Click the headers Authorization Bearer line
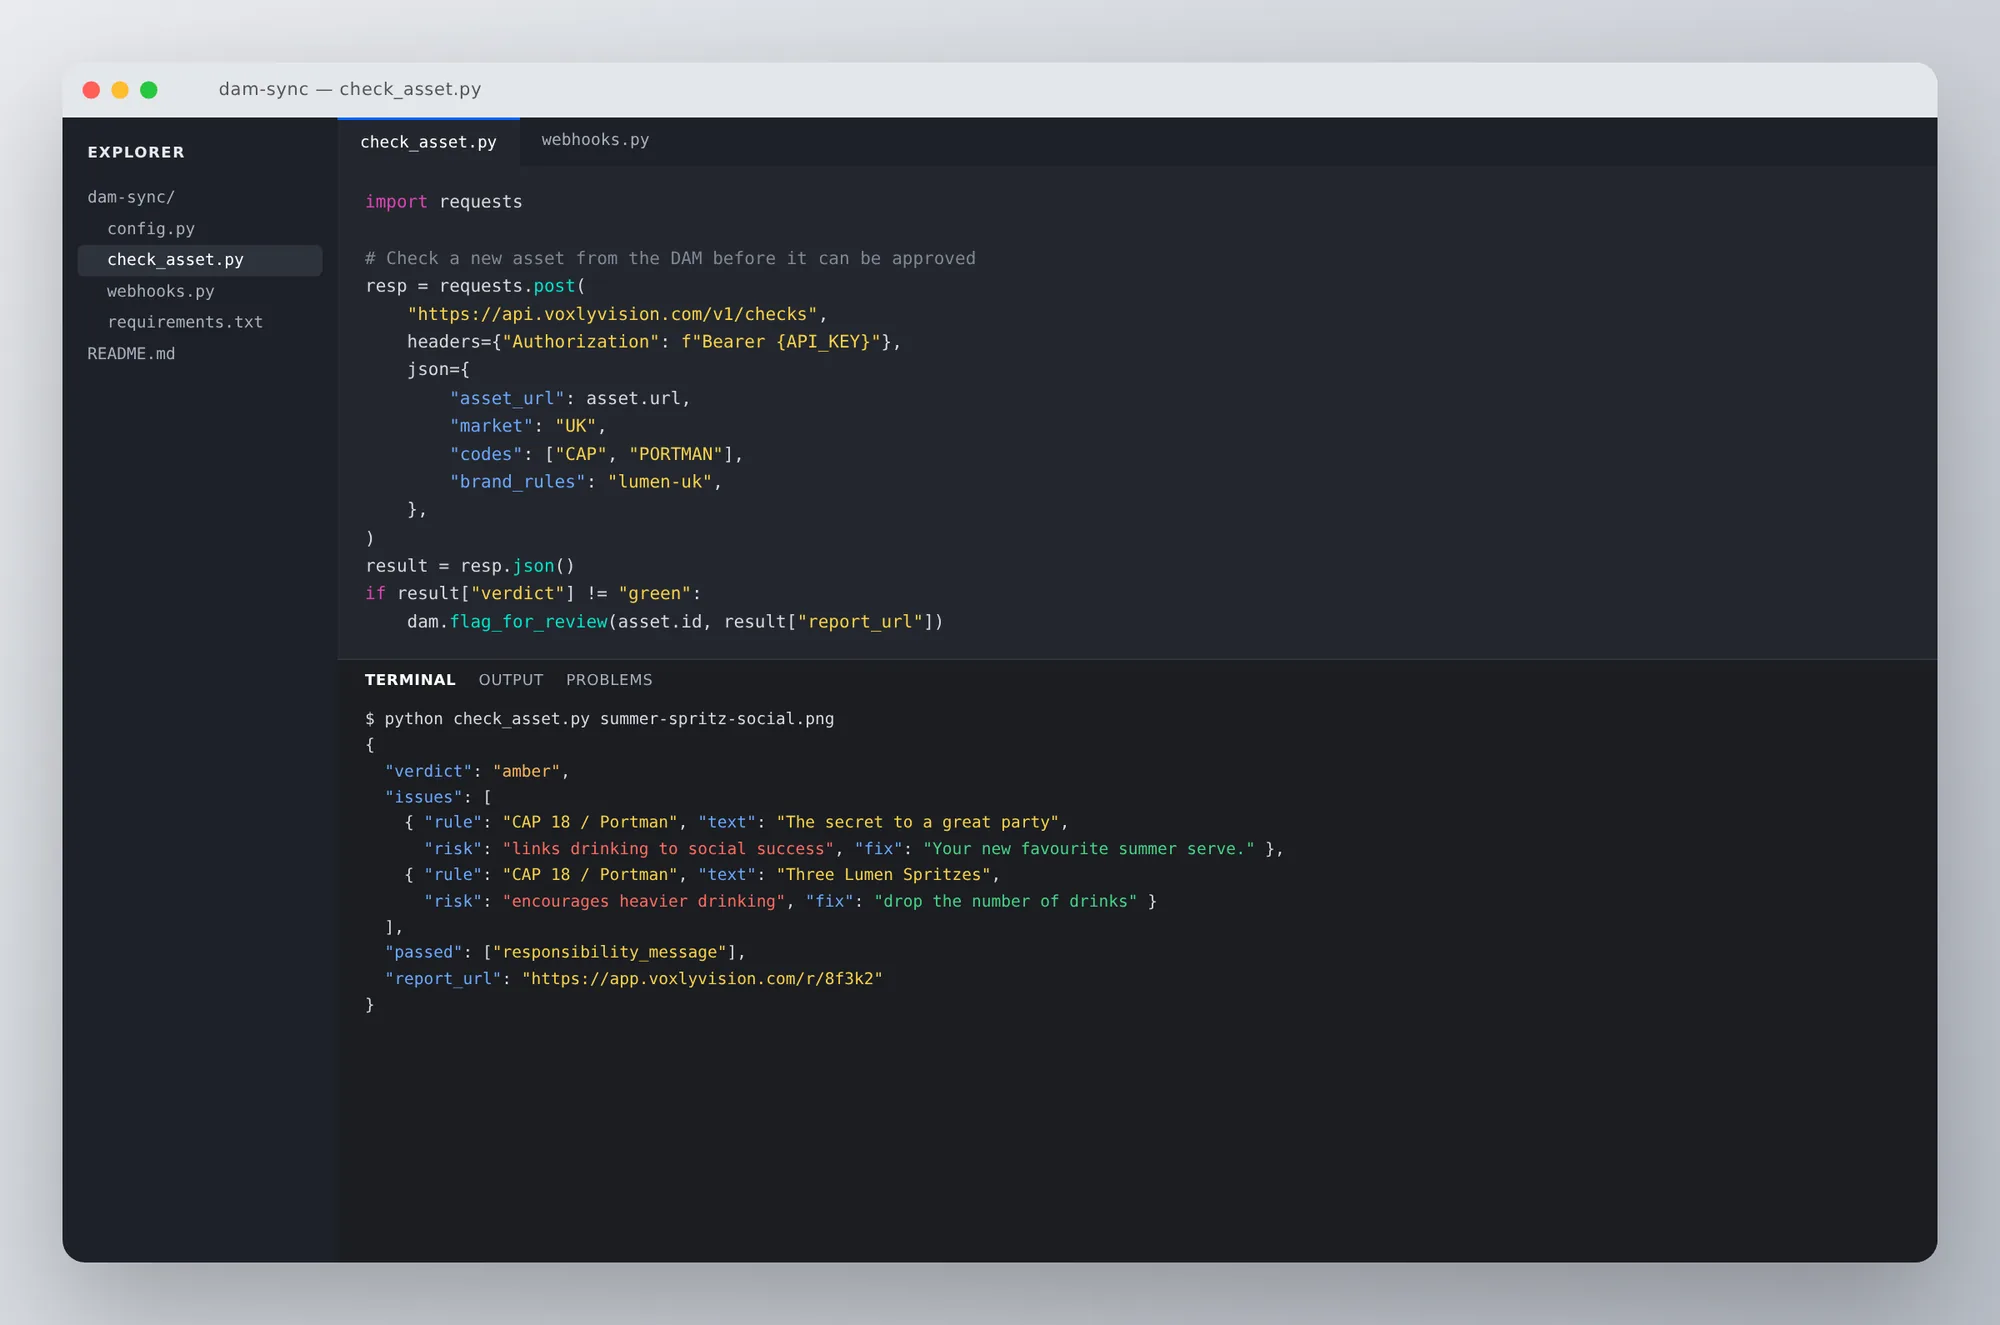This screenshot has height=1325, width=2000. [x=654, y=342]
